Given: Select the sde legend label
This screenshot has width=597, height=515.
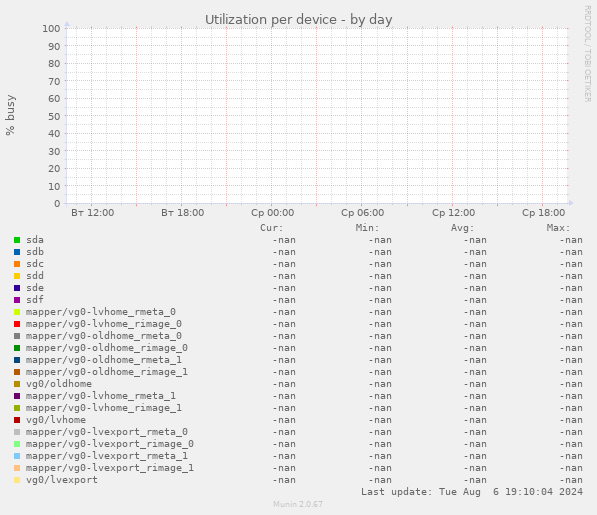Looking at the screenshot, I should (x=35, y=288).
